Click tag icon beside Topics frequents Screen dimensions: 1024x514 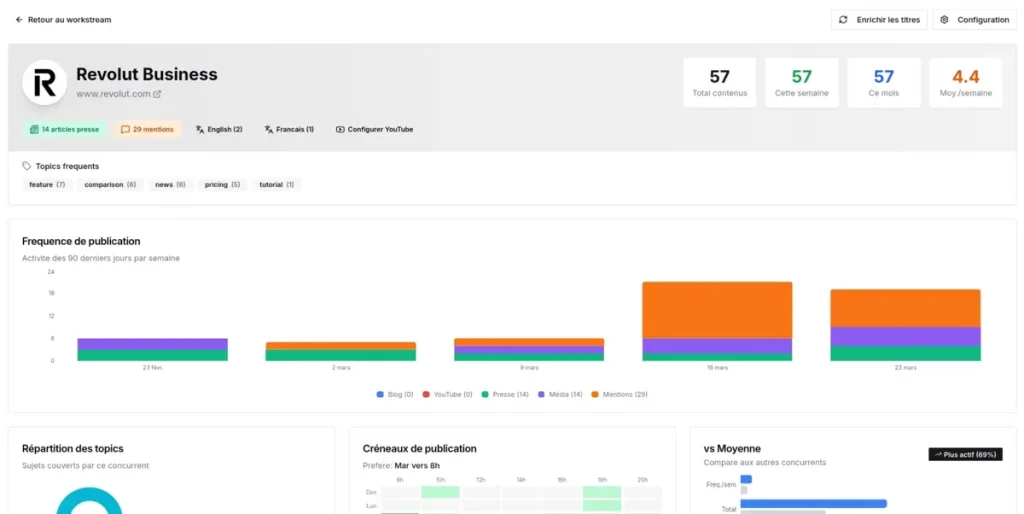pyautogui.click(x=27, y=166)
